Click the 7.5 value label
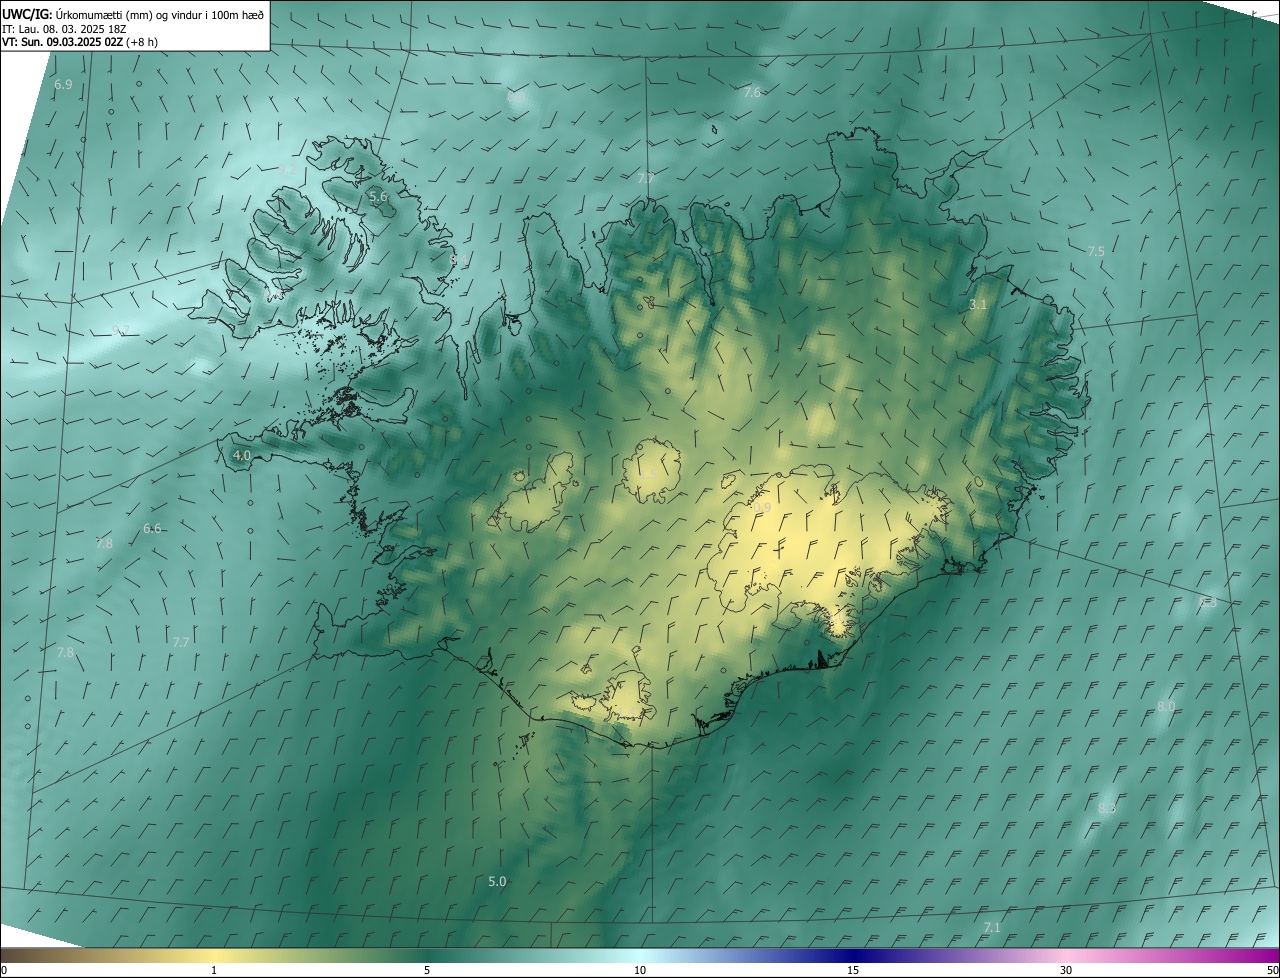Screen dimensions: 1280x978 tap(1096, 251)
